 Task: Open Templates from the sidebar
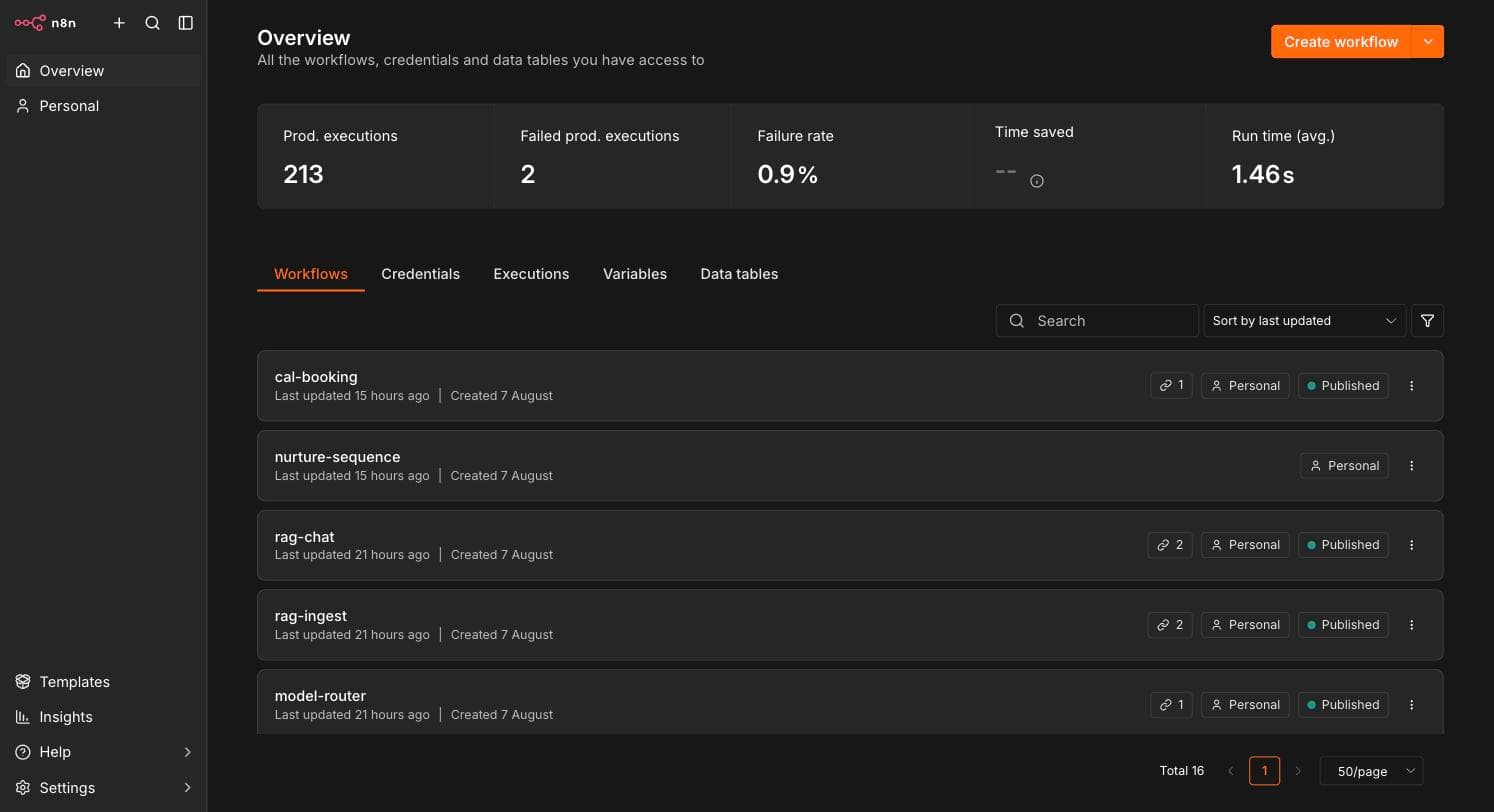[x=103, y=682]
